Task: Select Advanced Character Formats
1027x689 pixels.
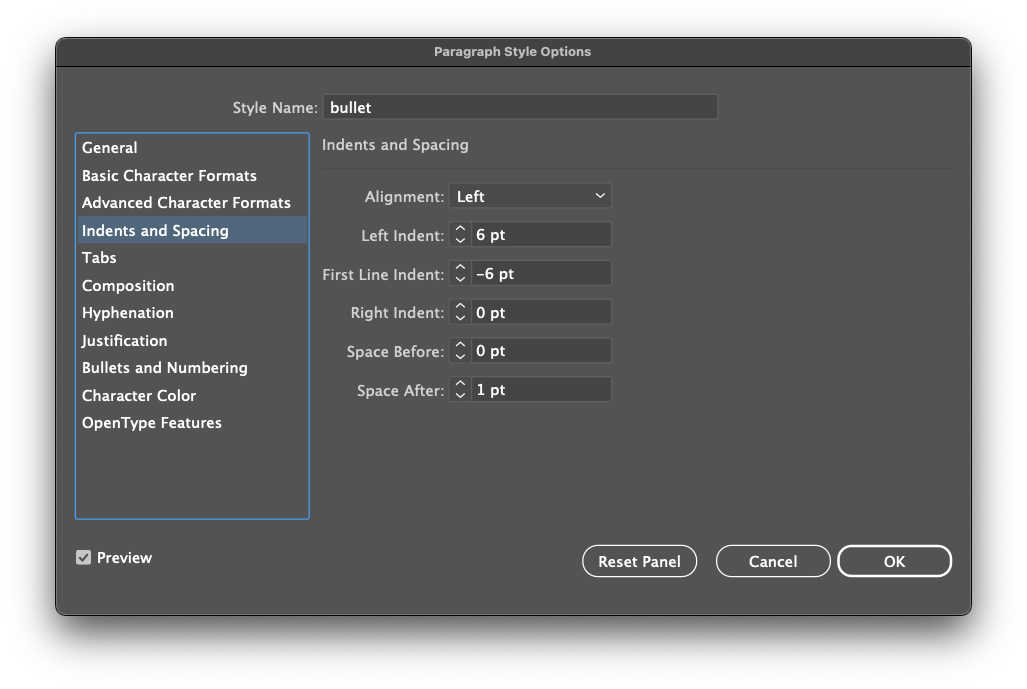Action: click(186, 202)
